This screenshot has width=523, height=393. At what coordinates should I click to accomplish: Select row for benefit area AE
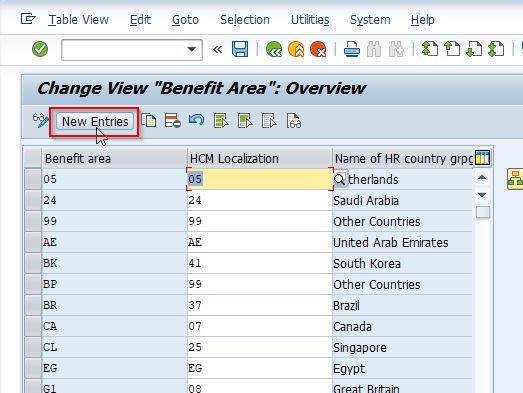click(33, 242)
